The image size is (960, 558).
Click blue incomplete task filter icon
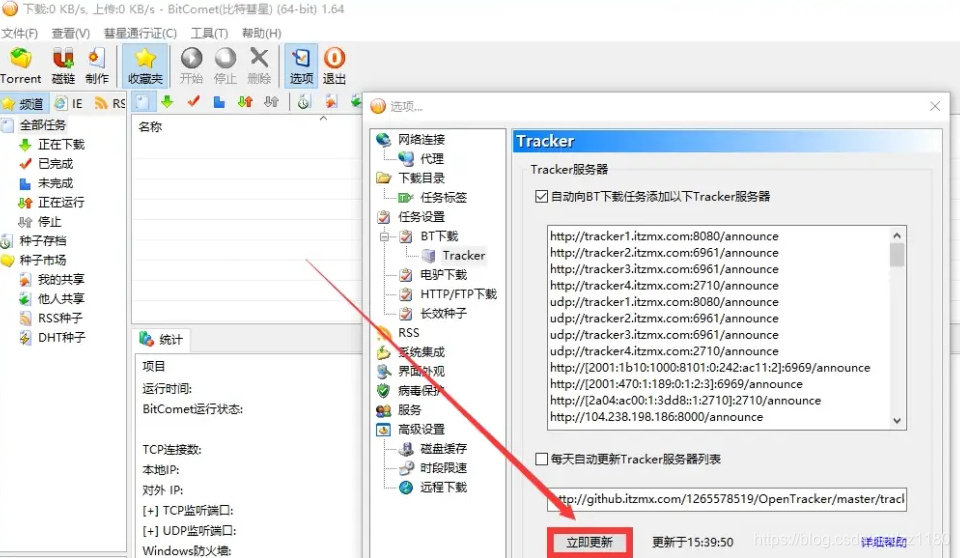click(x=219, y=102)
